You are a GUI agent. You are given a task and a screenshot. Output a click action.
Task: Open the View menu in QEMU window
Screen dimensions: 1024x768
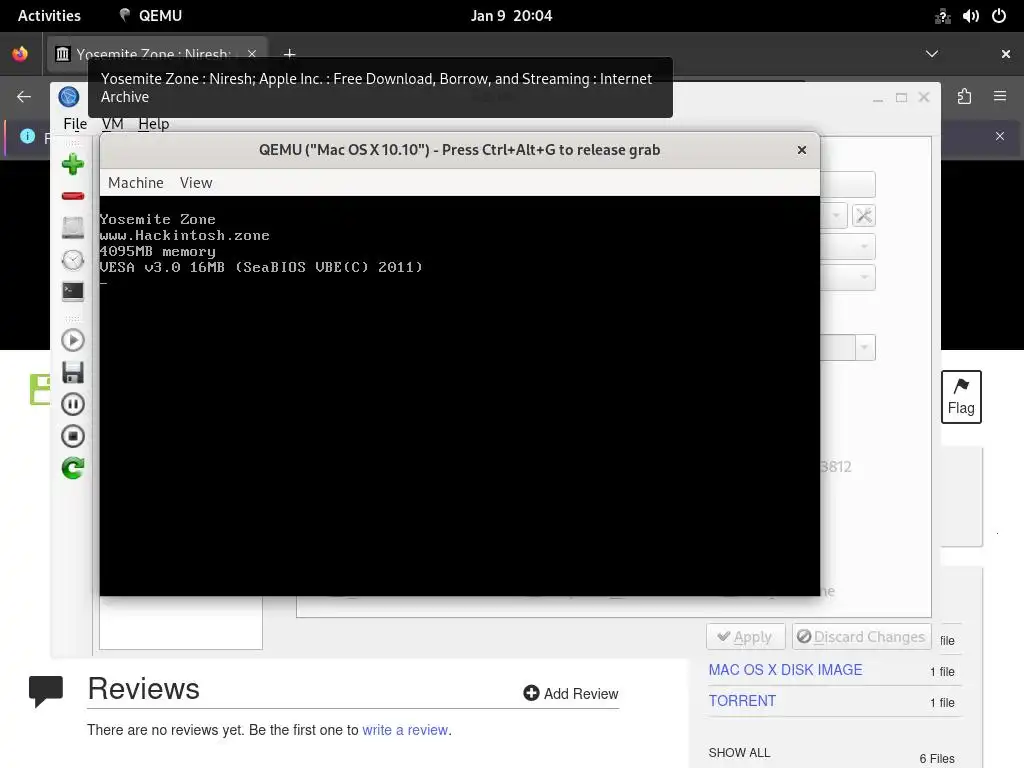[196, 183]
